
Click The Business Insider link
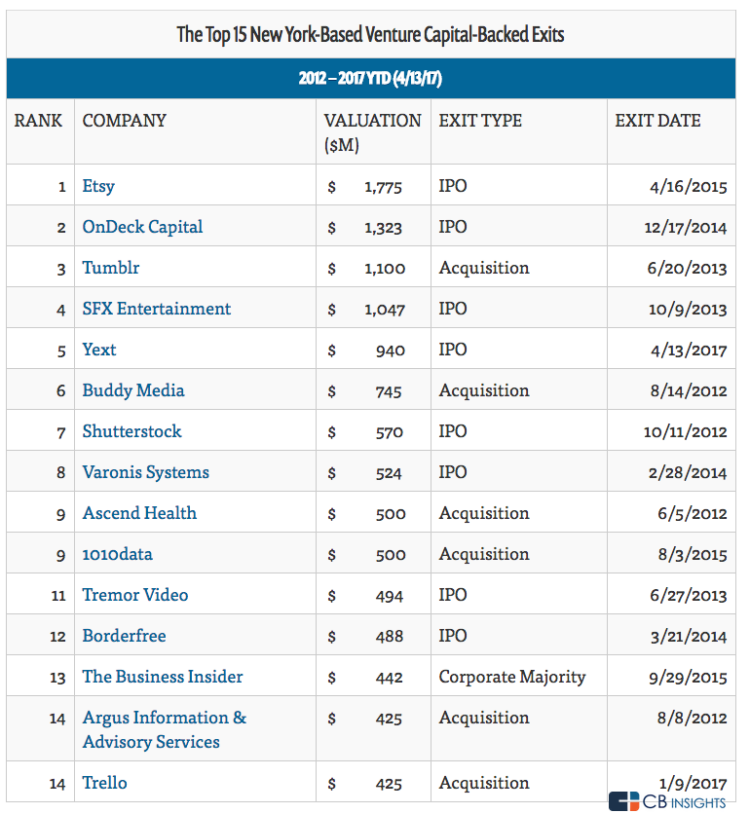point(162,677)
